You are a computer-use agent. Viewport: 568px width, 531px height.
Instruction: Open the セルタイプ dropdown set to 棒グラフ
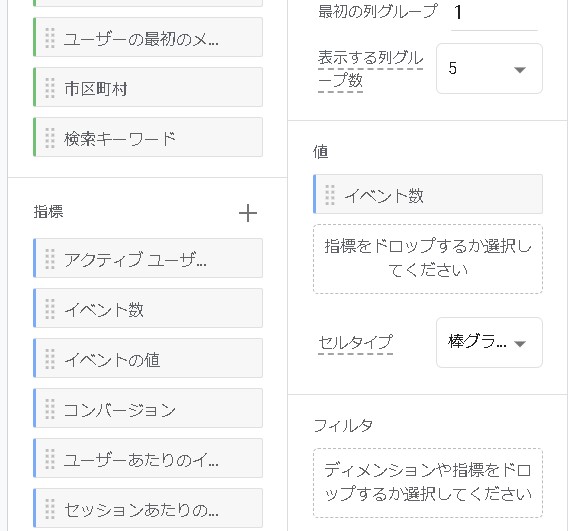point(489,342)
